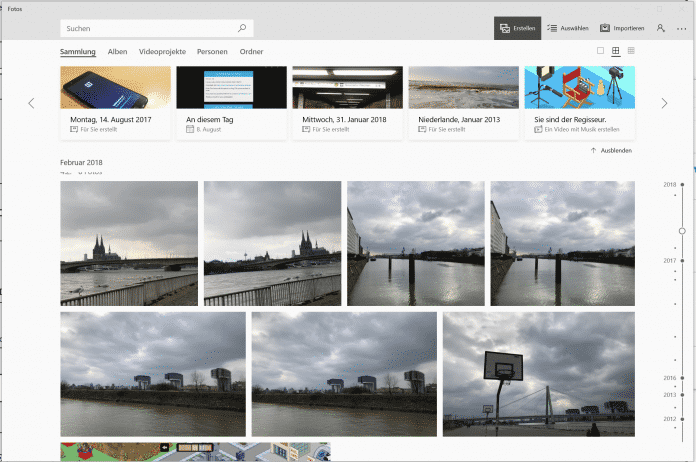The image size is (696, 462).
Task: Open the Ordner tab
Action: coord(252,51)
